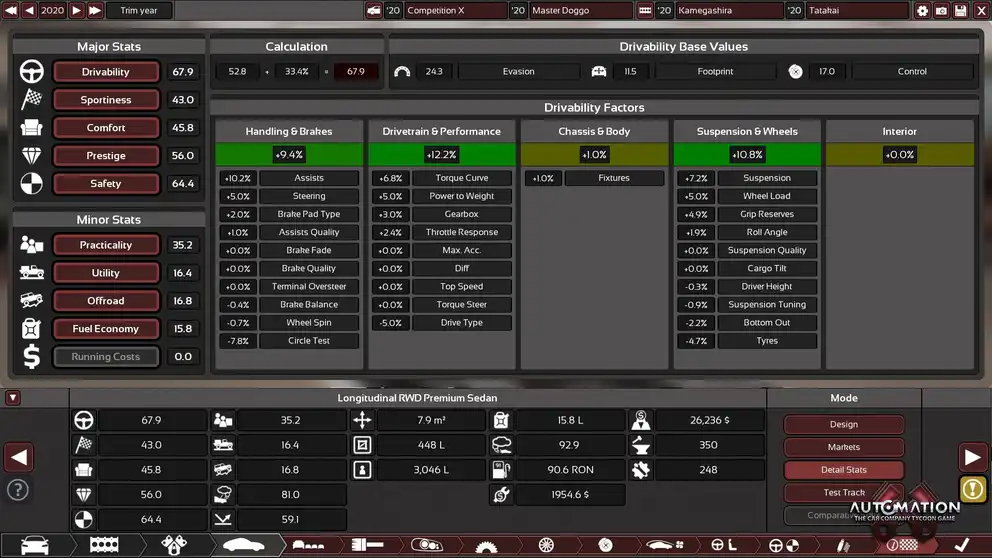The width and height of the screenshot is (992, 558).
Task: Open the help question mark icon
Action: point(17,490)
